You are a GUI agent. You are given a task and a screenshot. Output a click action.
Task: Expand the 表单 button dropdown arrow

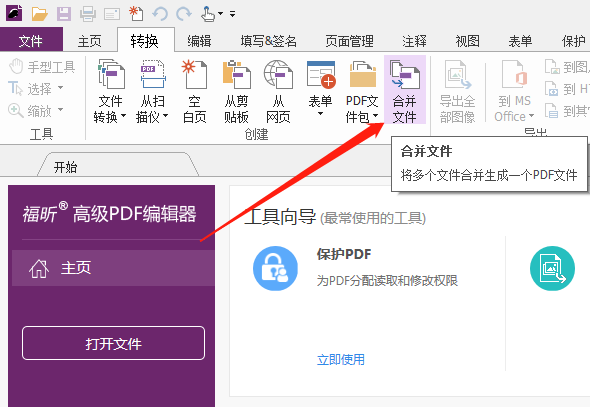pos(321,114)
